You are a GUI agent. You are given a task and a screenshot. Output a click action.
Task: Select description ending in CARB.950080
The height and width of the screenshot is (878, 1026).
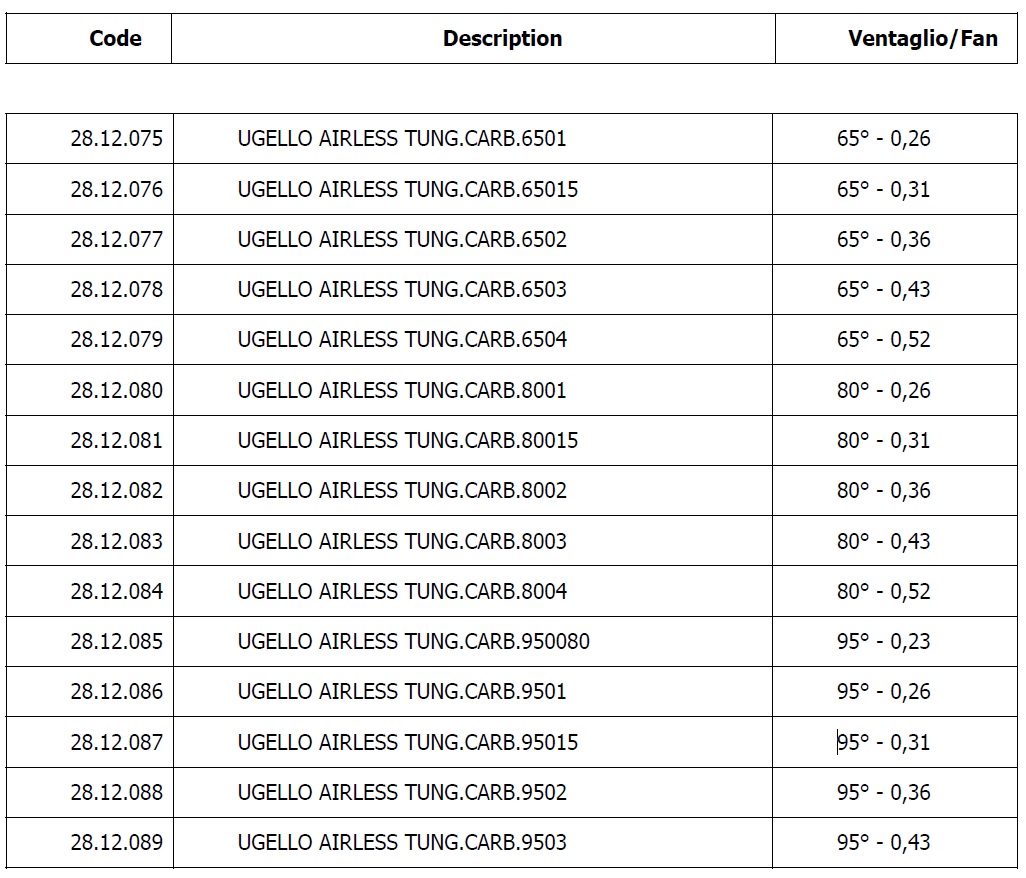point(413,642)
